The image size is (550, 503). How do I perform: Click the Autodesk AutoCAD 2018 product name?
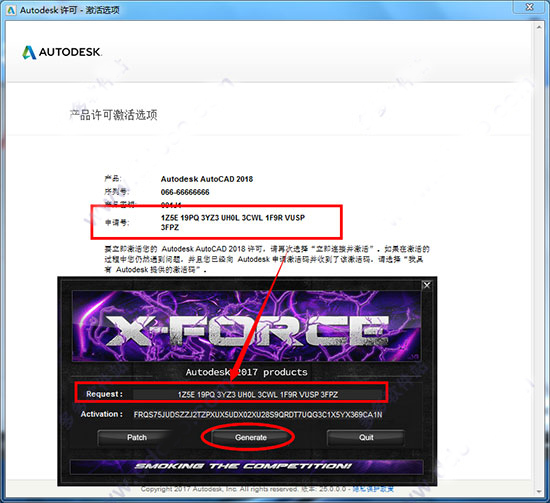pos(207,179)
